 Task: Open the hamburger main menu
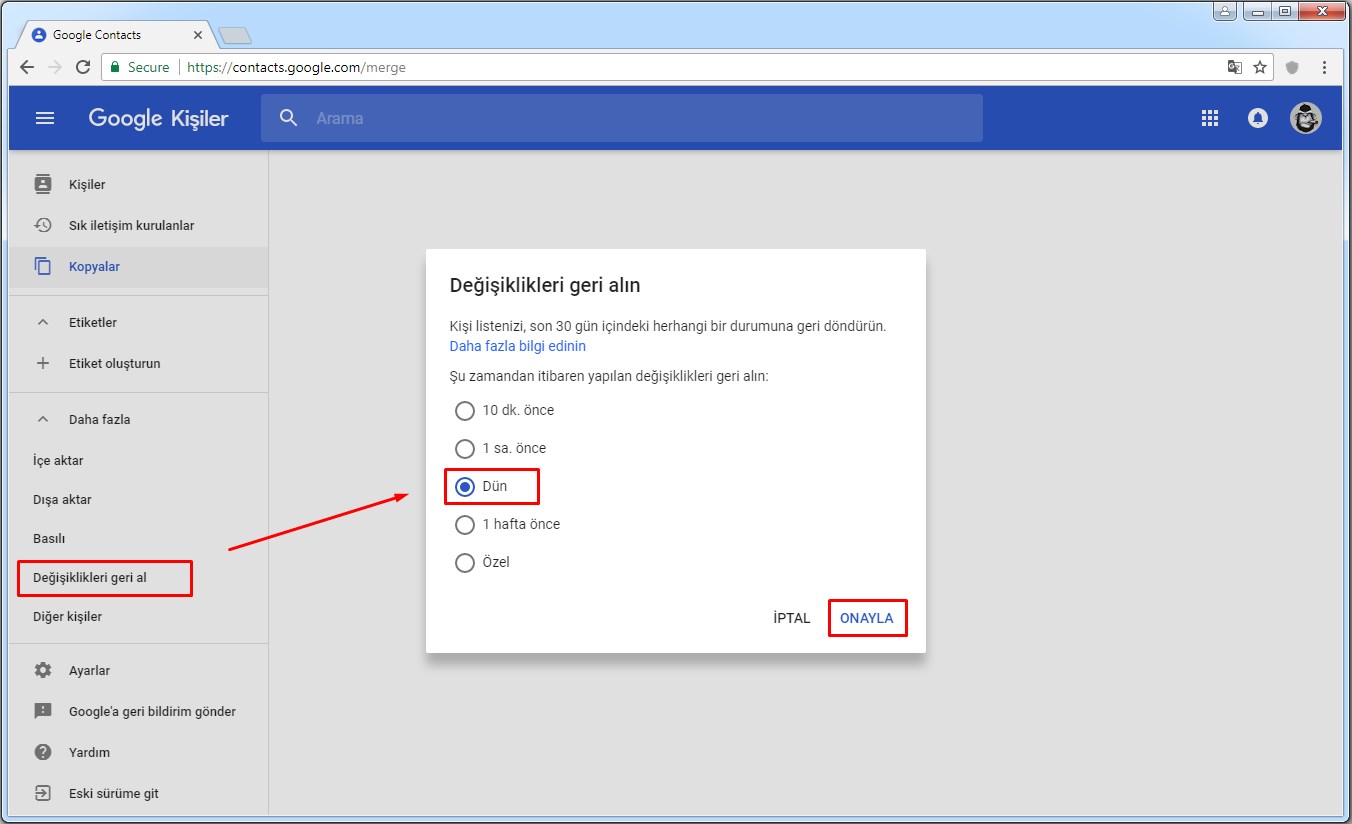[x=45, y=118]
